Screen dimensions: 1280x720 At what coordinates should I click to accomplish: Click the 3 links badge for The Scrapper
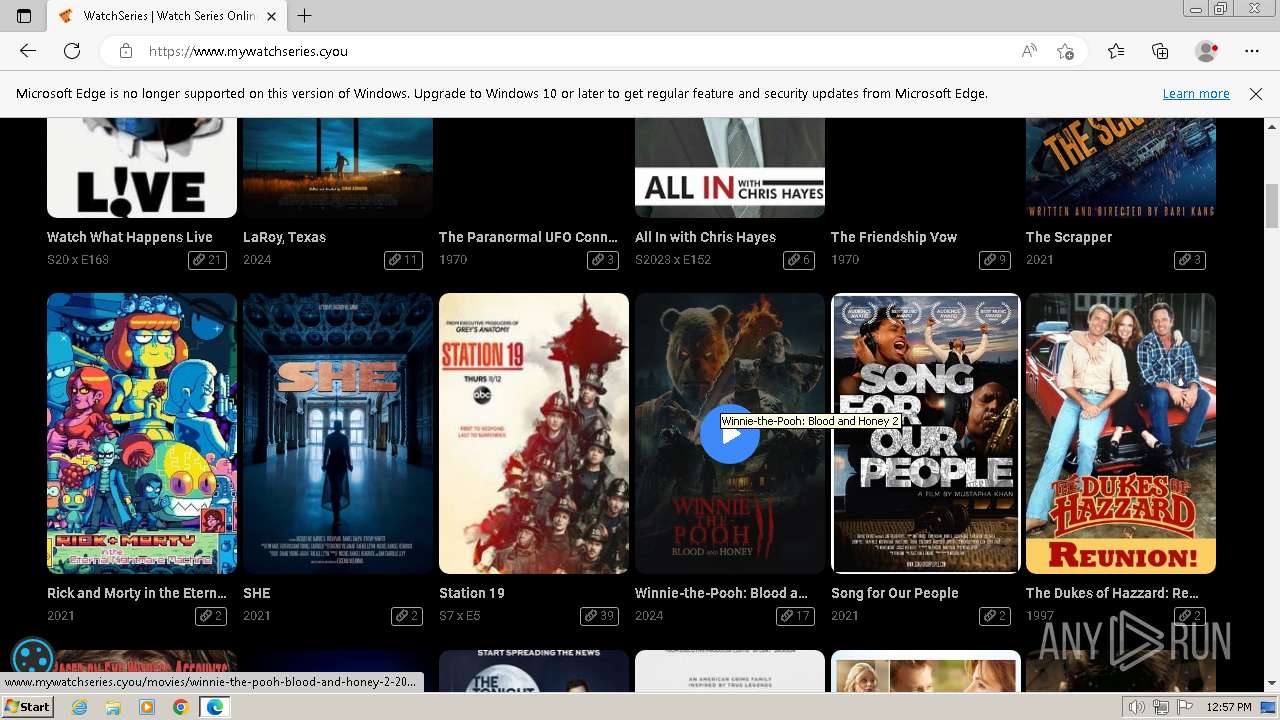coord(1190,260)
